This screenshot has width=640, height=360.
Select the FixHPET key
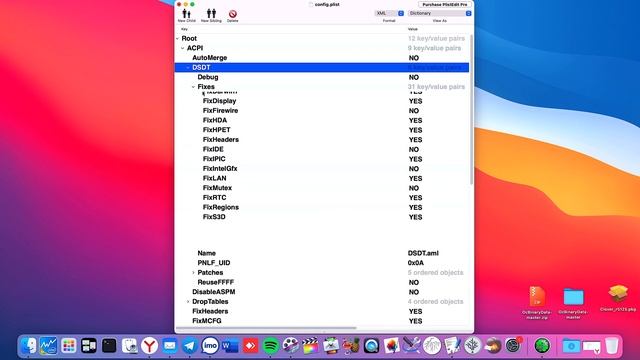click(217, 130)
